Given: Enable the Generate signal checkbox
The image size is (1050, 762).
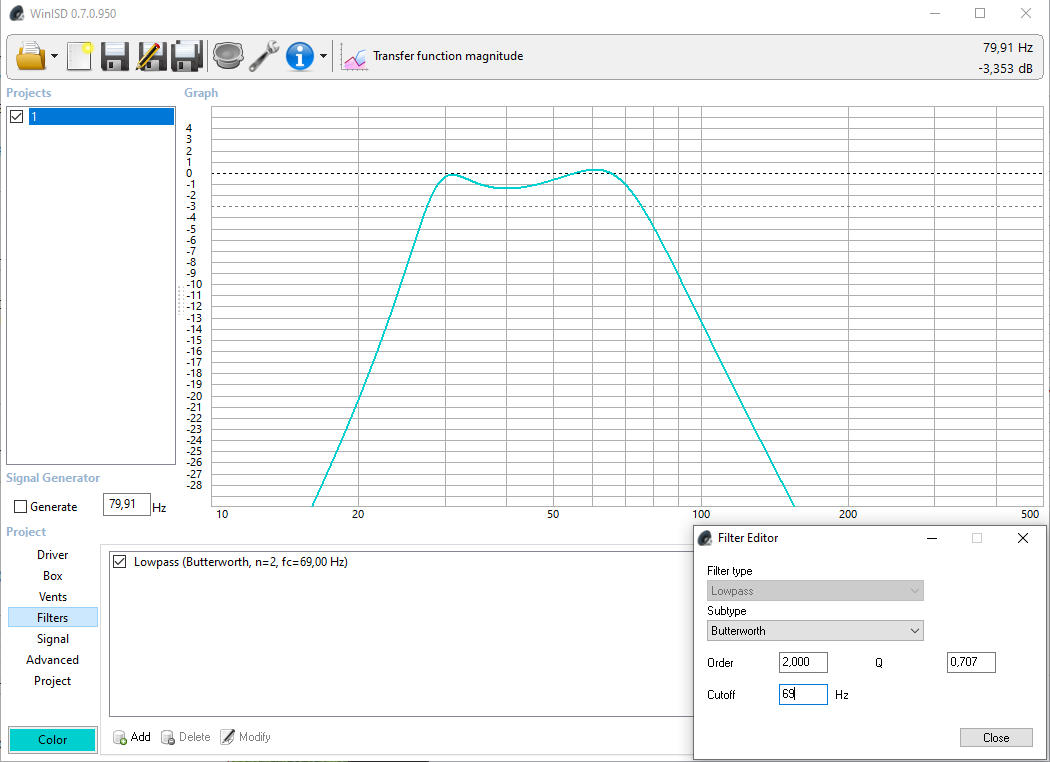Looking at the screenshot, I should 21,507.
